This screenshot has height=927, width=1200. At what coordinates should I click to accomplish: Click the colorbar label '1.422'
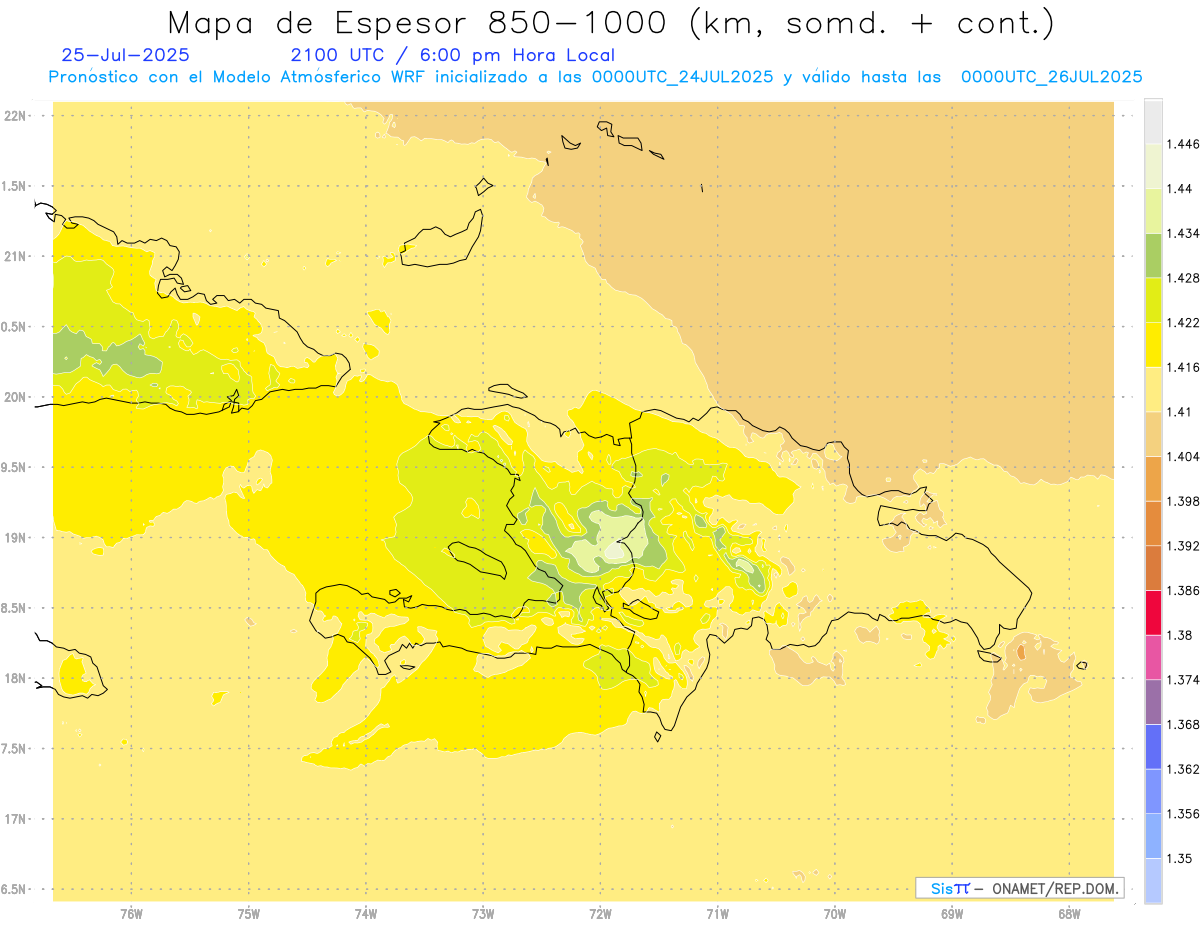pyautogui.click(x=1182, y=322)
